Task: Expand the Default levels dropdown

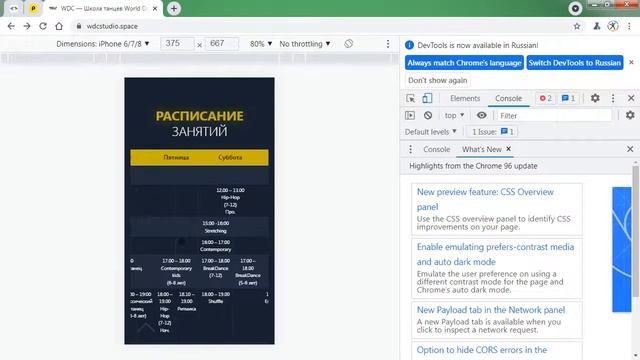Action: [x=431, y=132]
